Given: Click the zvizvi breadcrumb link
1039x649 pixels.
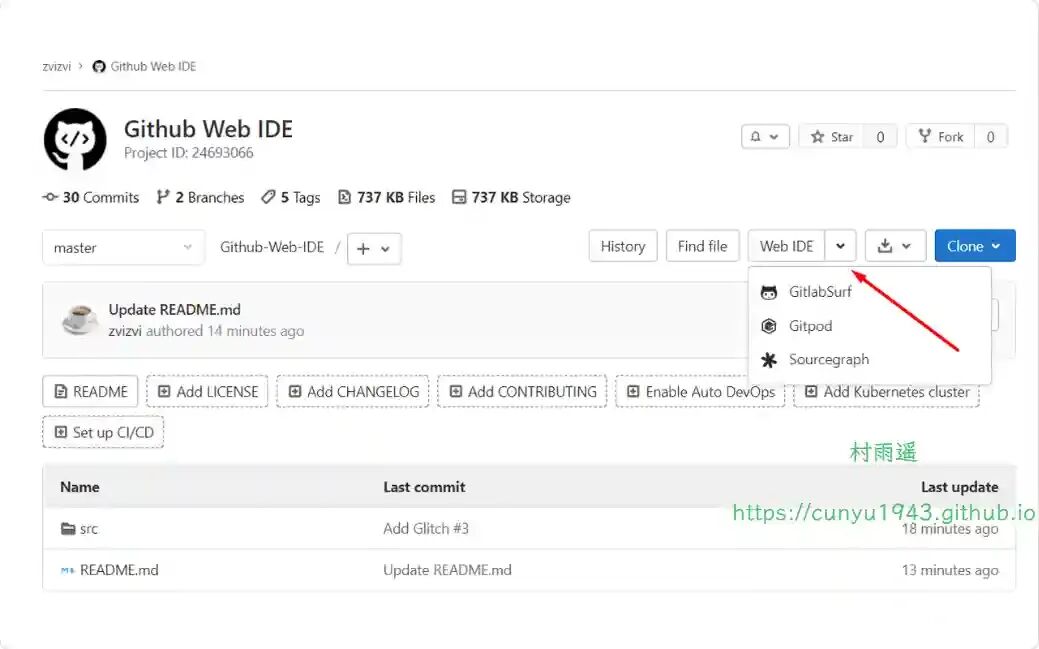Looking at the screenshot, I should [x=56, y=66].
